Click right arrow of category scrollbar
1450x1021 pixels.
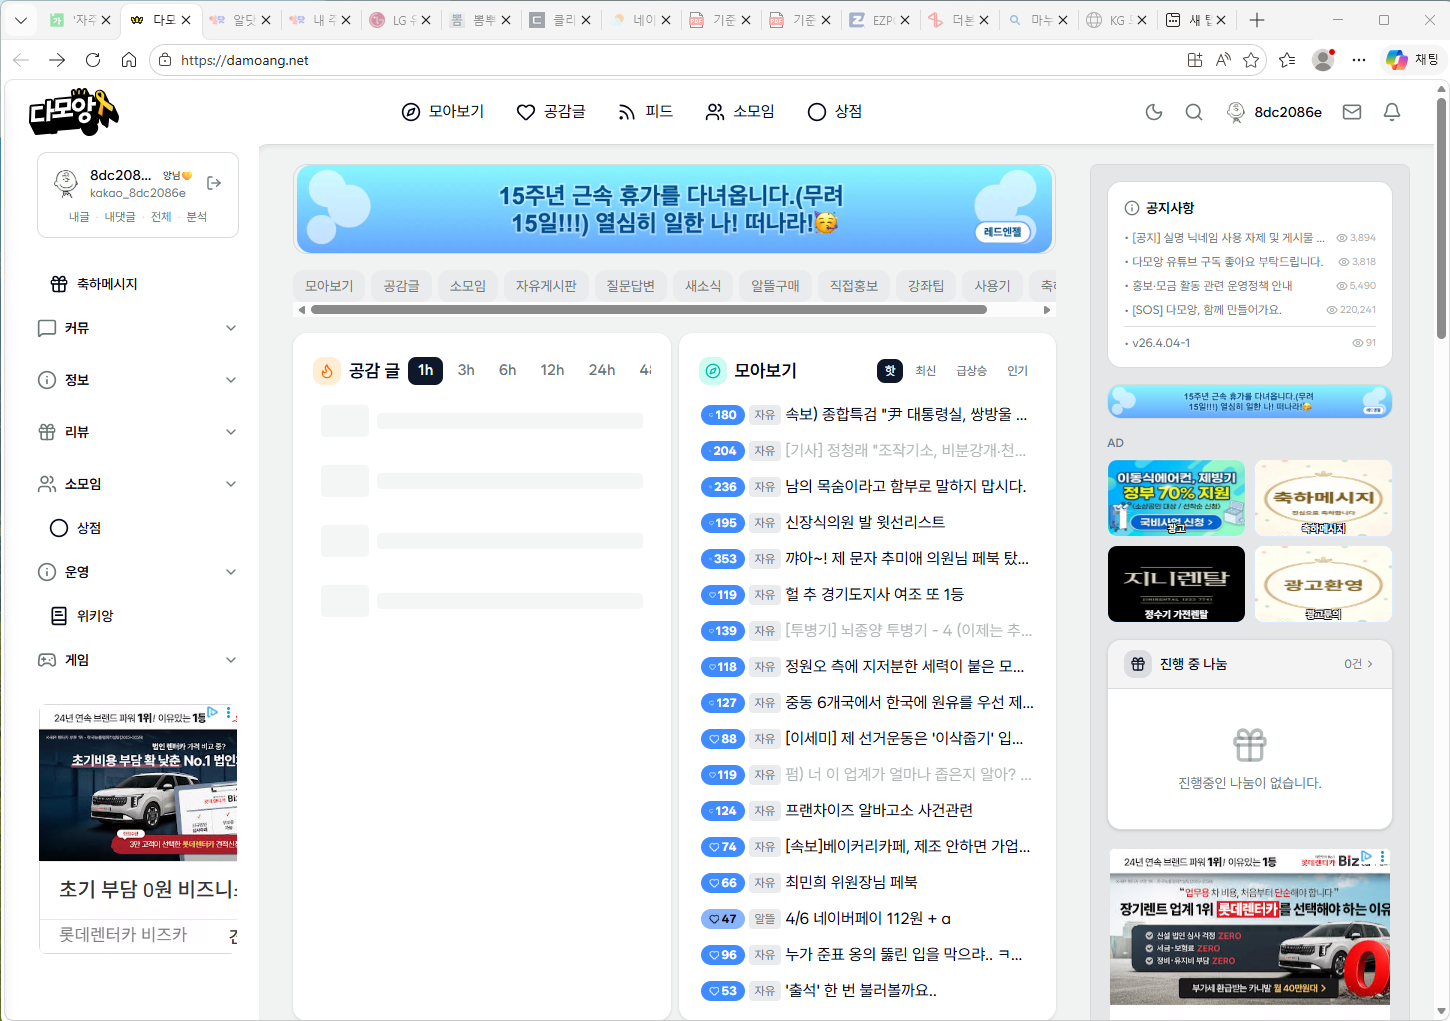(1047, 310)
